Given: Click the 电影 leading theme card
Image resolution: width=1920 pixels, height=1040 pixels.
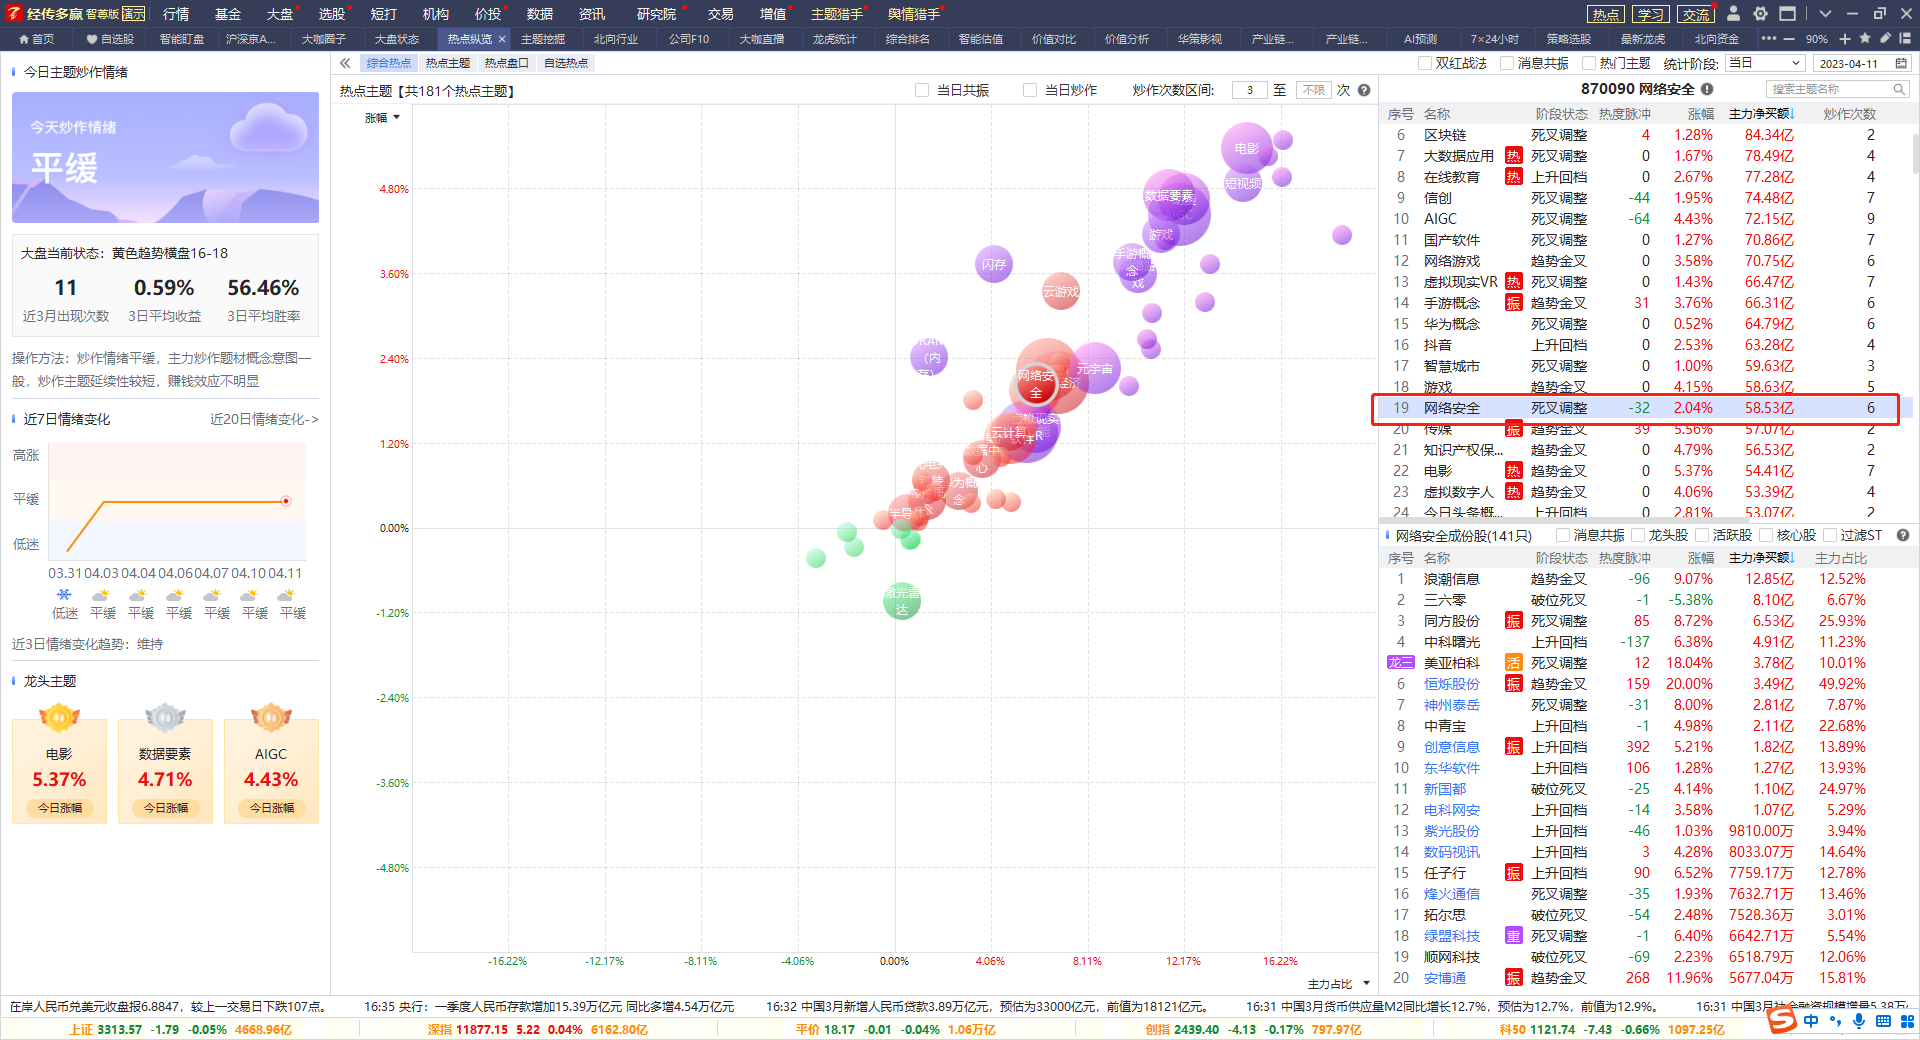Looking at the screenshot, I should 59,771.
